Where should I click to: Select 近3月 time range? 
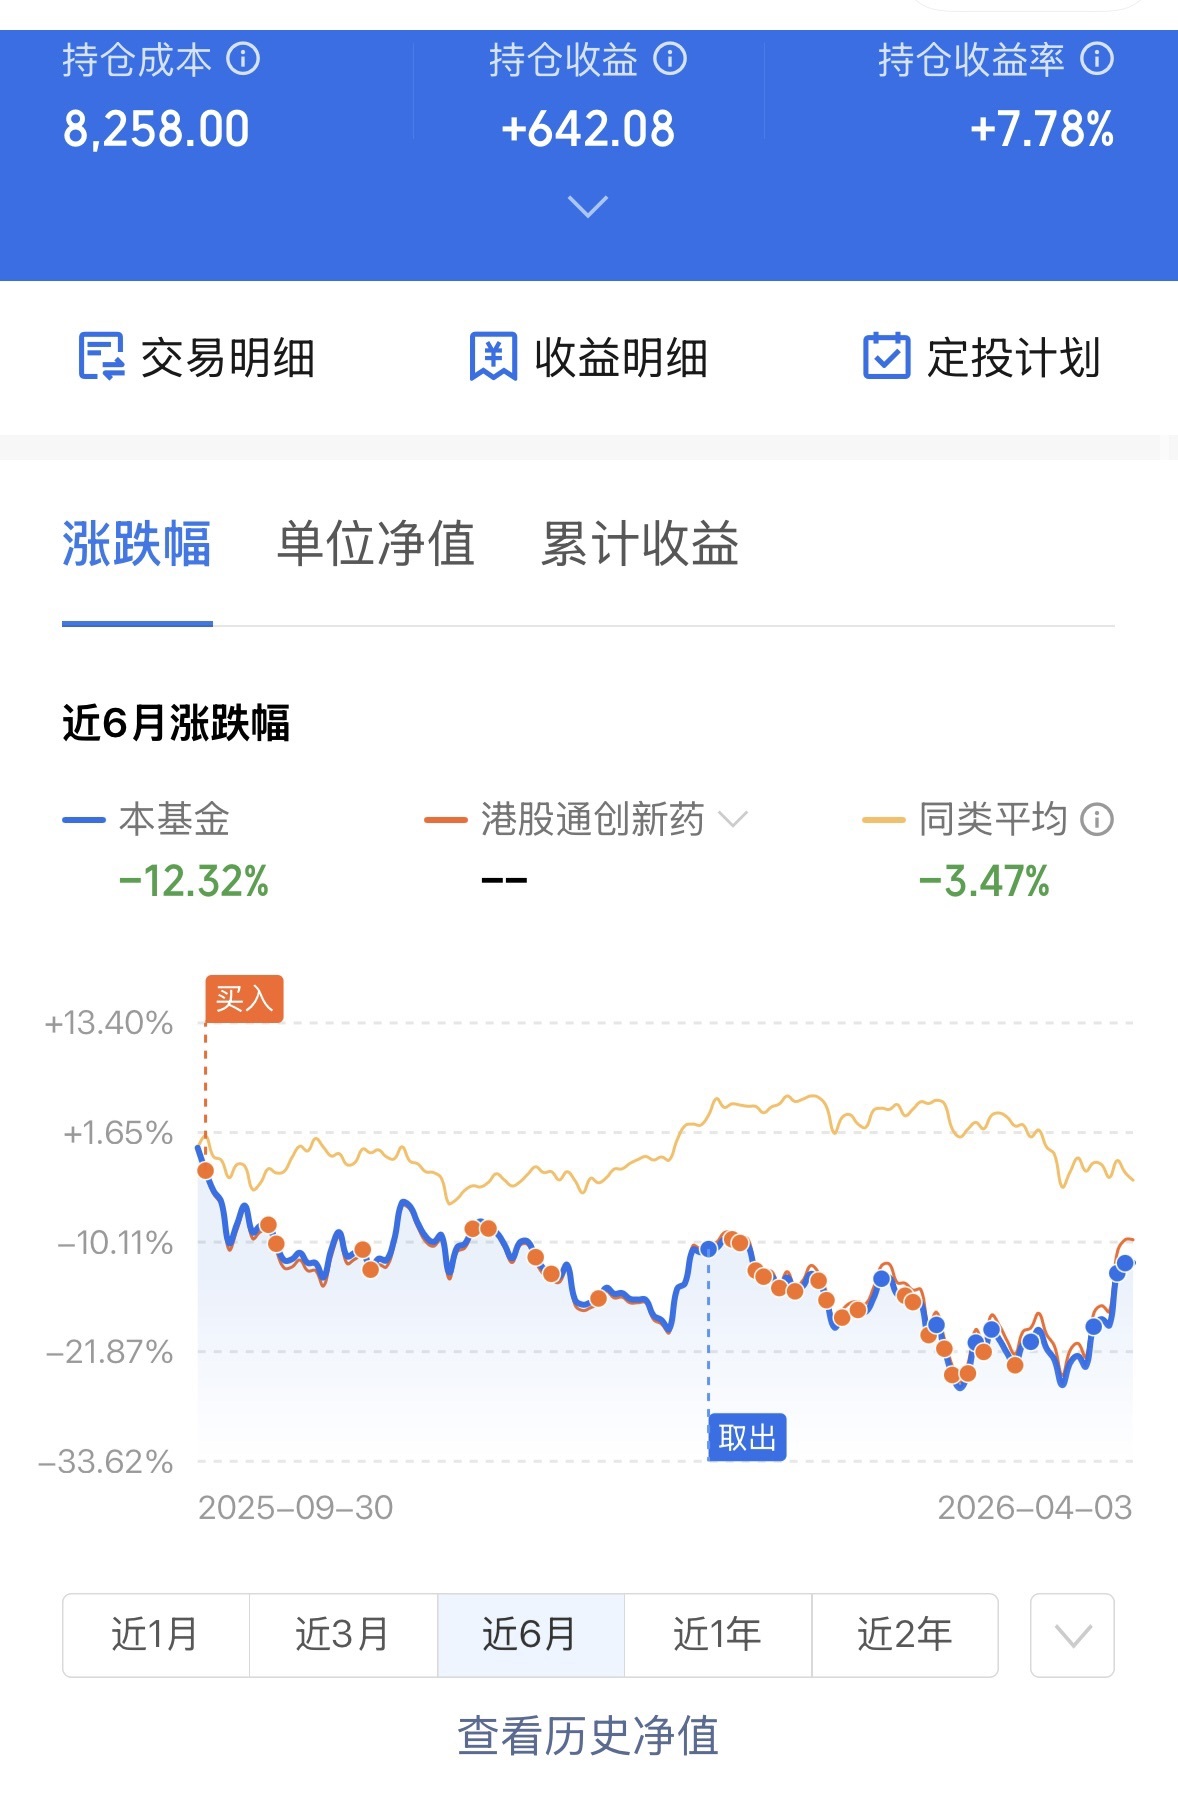342,1635
